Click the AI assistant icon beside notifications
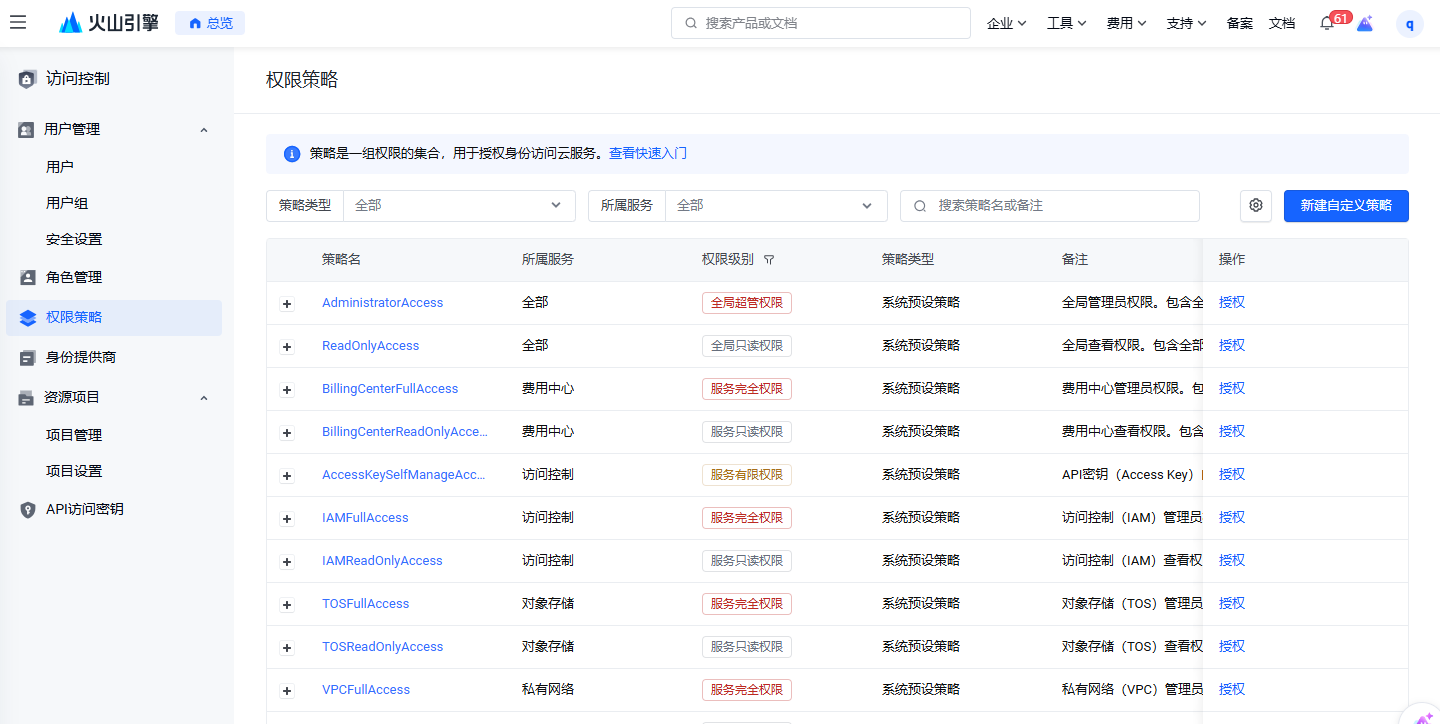The height and width of the screenshot is (724, 1440). (1365, 24)
